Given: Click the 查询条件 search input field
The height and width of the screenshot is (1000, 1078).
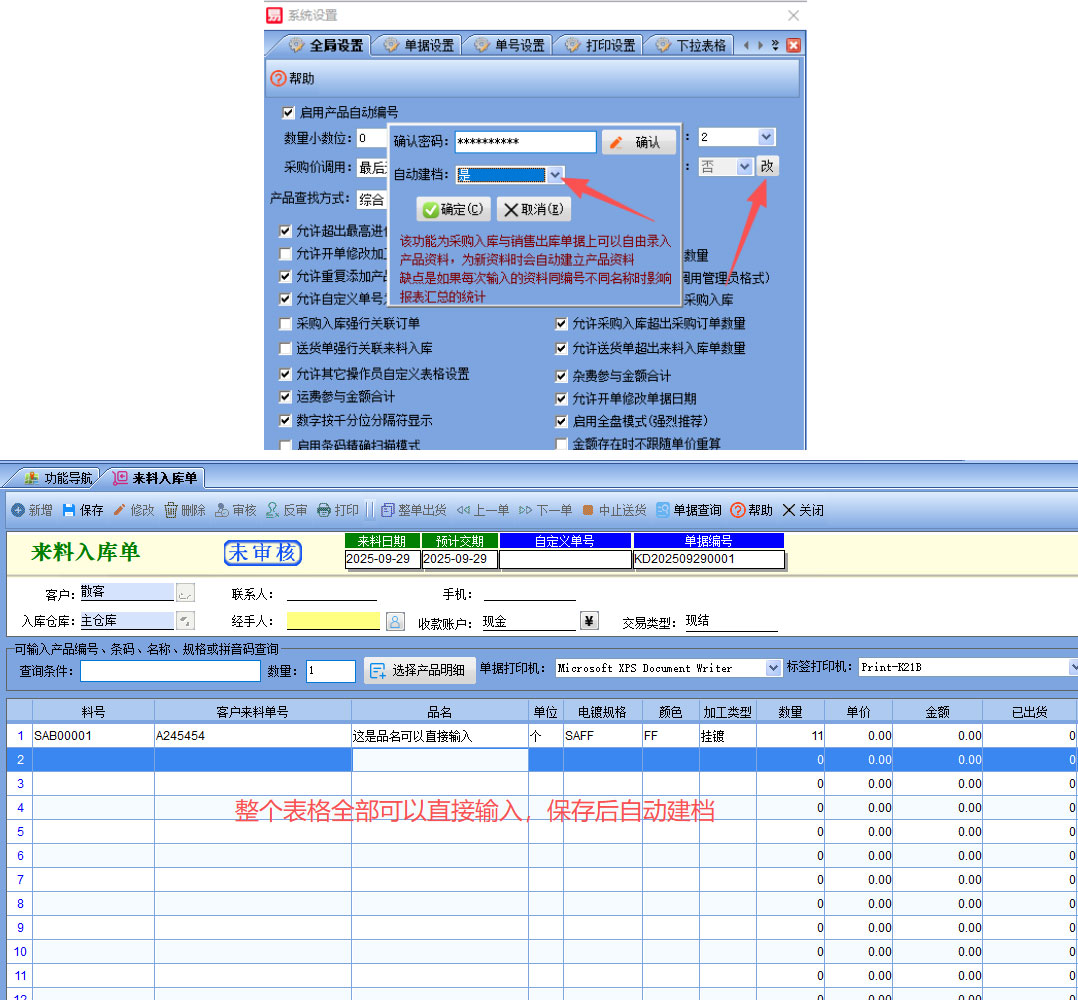Looking at the screenshot, I should tap(170, 671).
